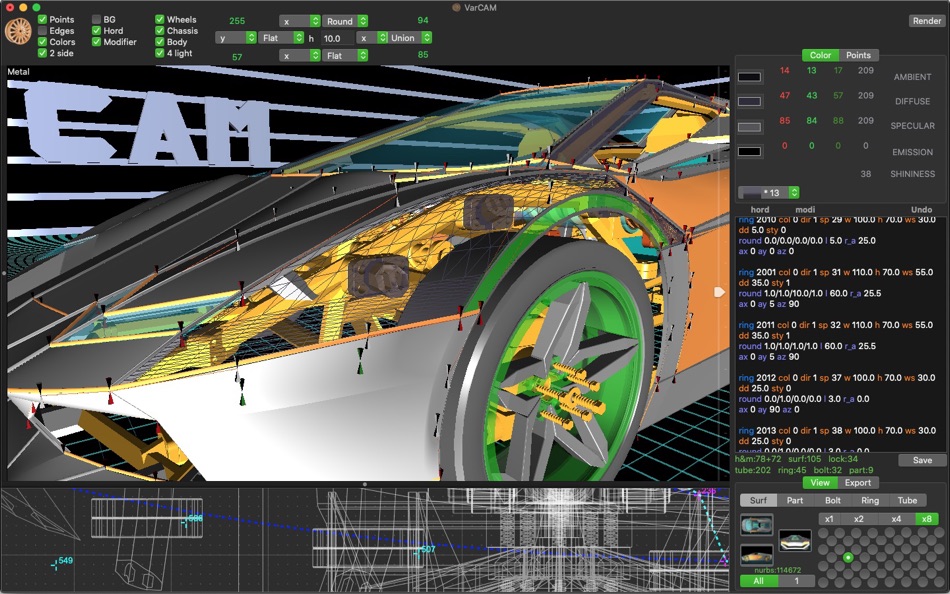The width and height of the screenshot is (950, 594).
Task: Click the DIFFUSE color swatch
Action: pyautogui.click(x=749, y=102)
